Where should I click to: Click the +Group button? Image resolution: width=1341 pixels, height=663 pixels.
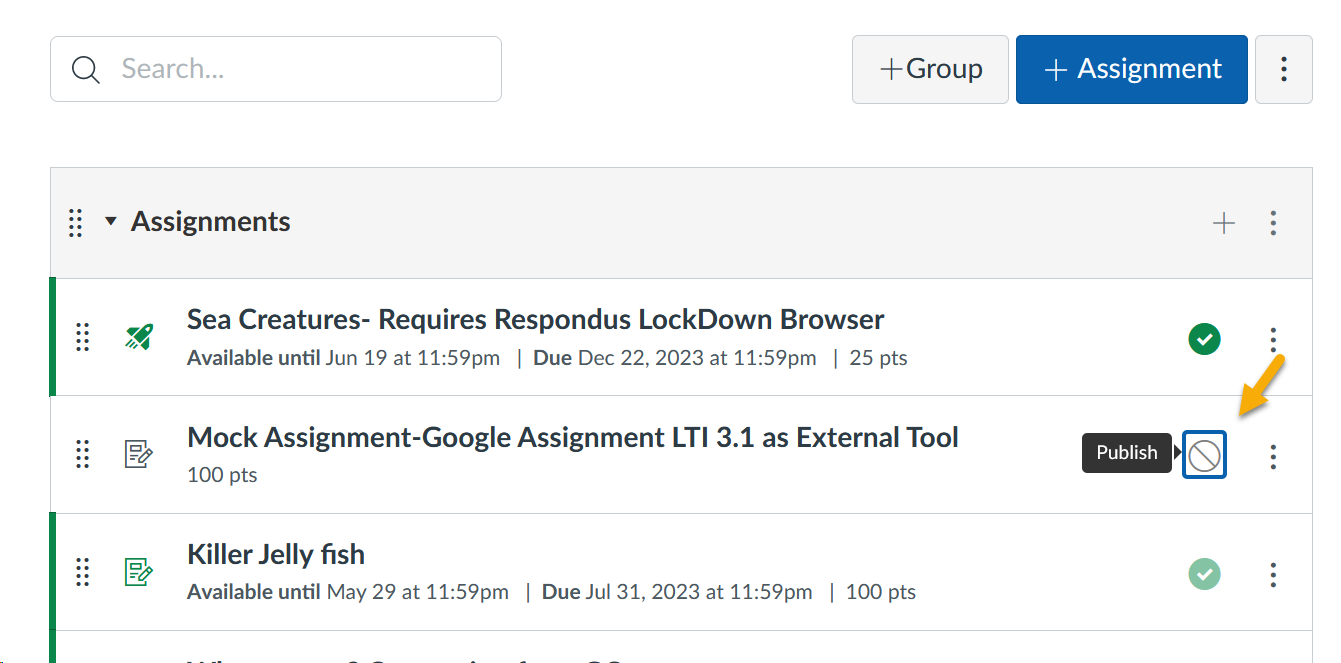pos(930,69)
